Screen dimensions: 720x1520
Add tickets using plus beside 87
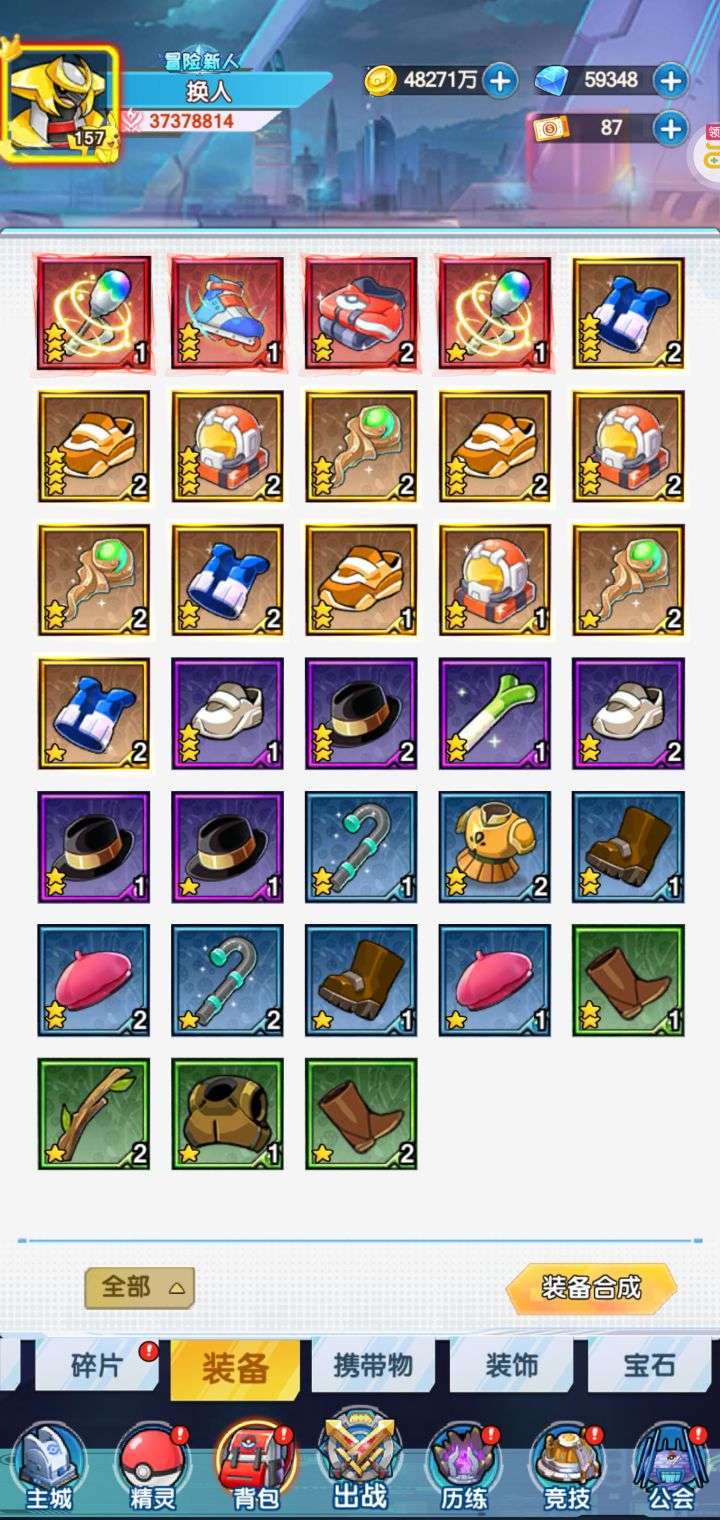[671, 128]
